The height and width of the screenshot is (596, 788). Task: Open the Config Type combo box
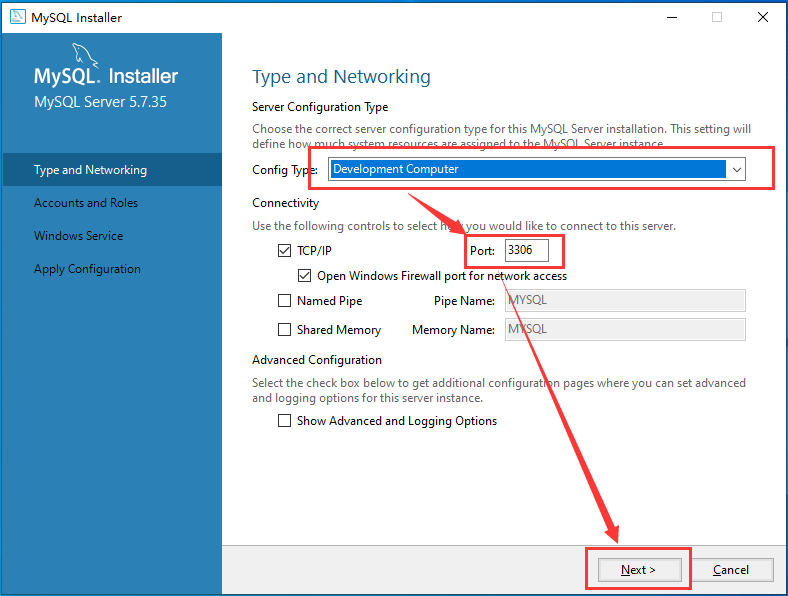point(527,170)
